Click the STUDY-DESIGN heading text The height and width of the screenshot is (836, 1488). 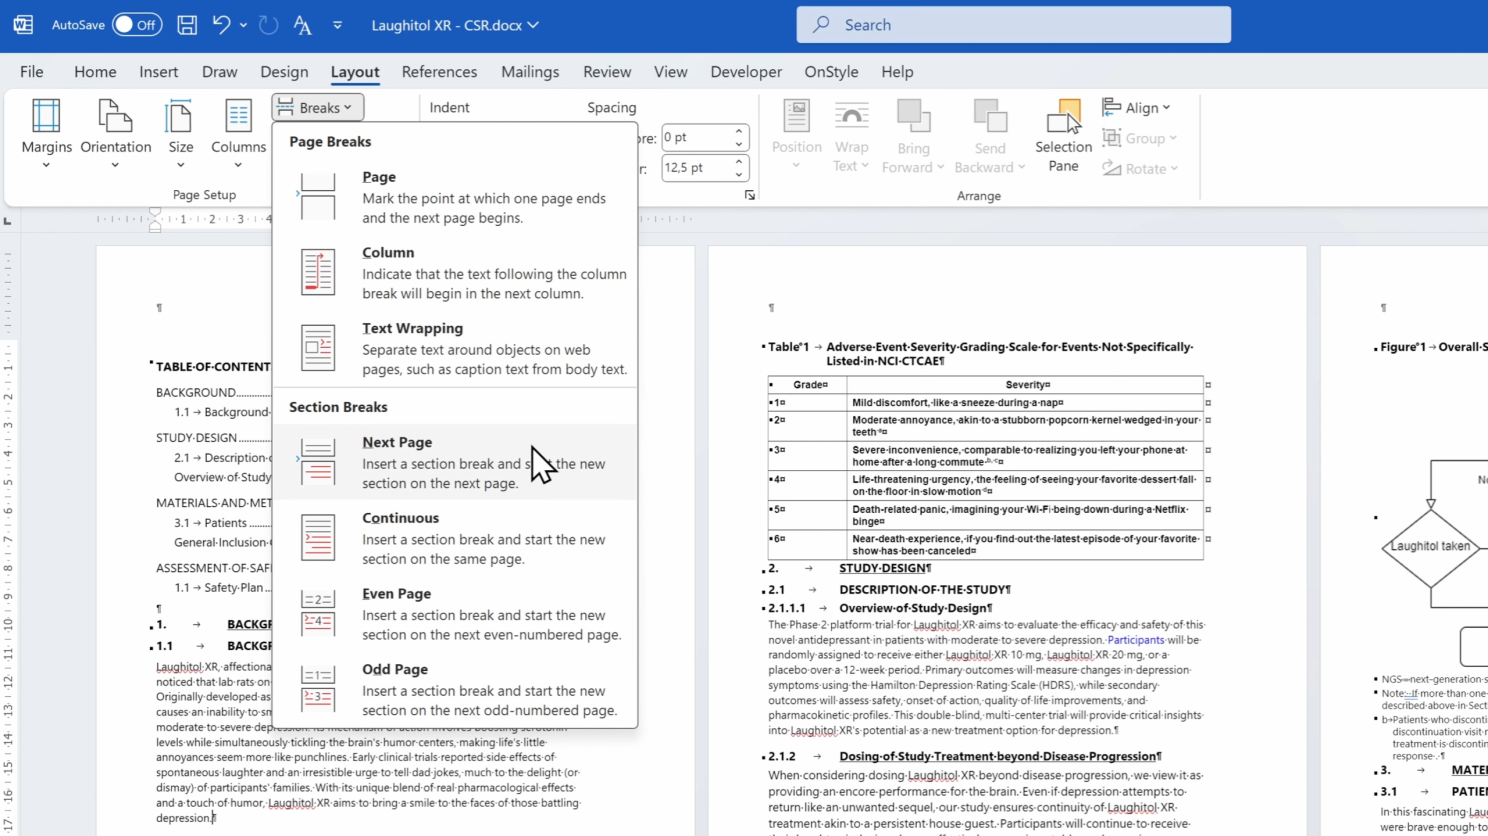883,568
